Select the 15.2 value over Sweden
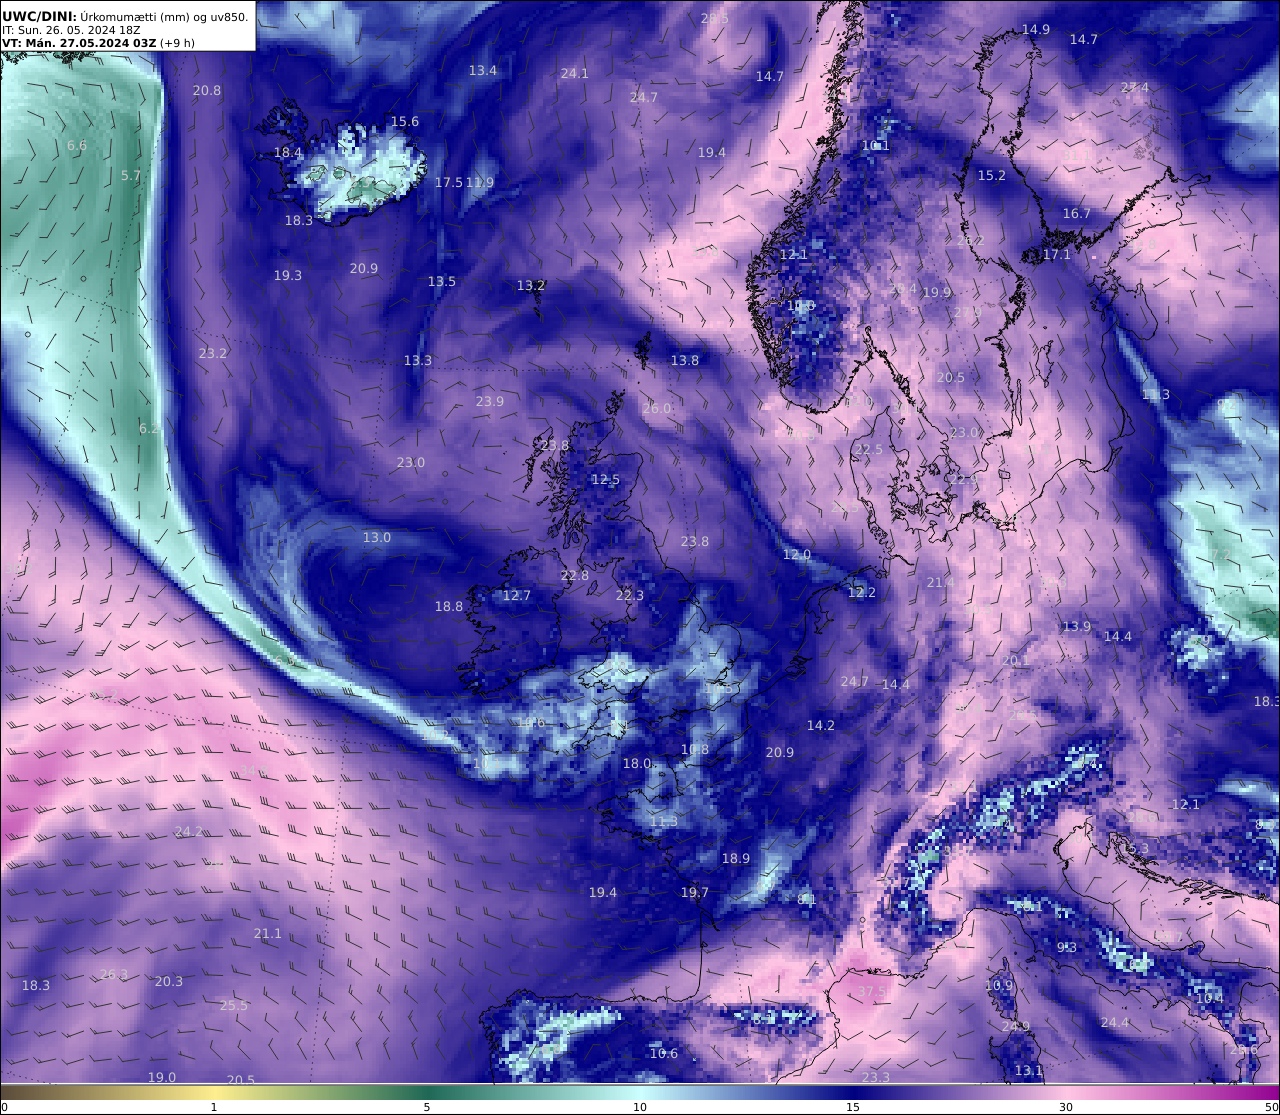This screenshot has width=1280, height=1115. (x=992, y=176)
